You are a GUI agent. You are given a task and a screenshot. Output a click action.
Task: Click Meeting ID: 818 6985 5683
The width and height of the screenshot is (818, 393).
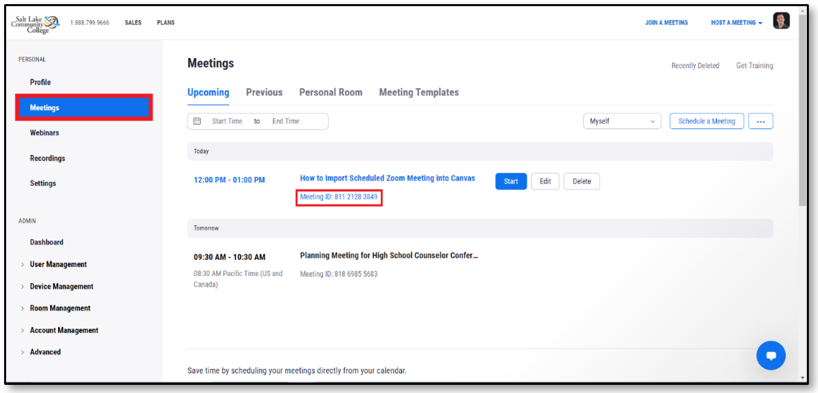(x=339, y=274)
